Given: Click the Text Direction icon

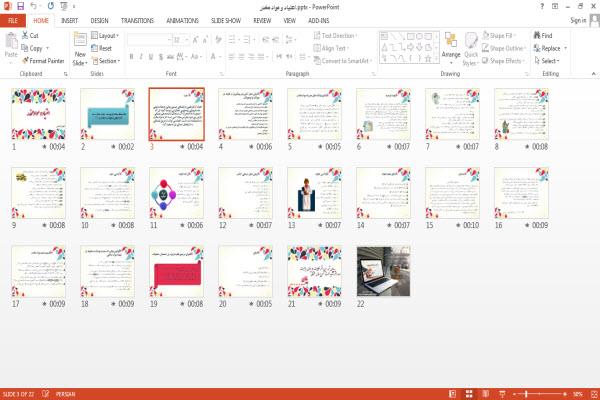Looking at the screenshot, I should 317,35.
